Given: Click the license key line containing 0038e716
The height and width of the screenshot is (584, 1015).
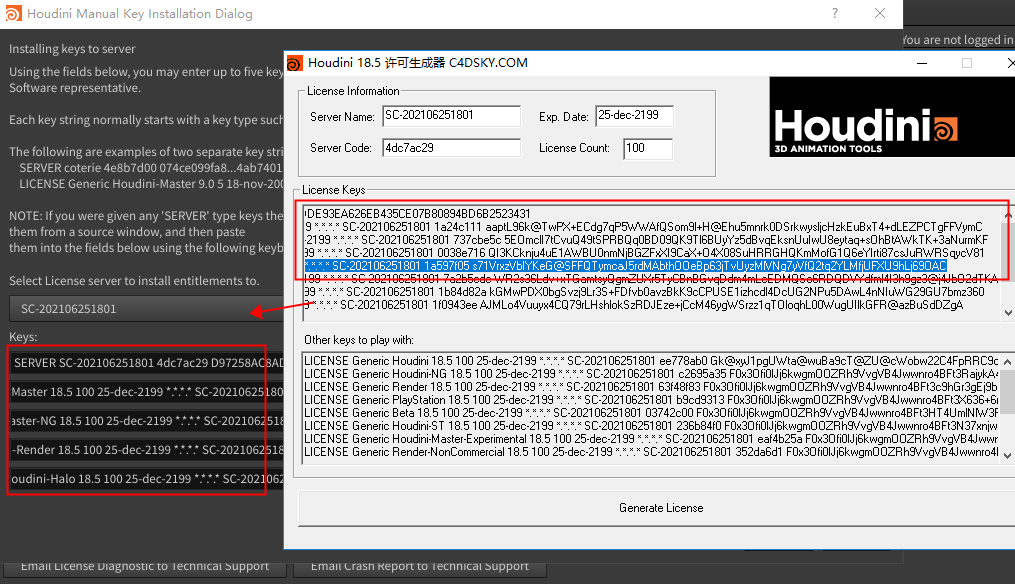Looking at the screenshot, I should (644, 253).
